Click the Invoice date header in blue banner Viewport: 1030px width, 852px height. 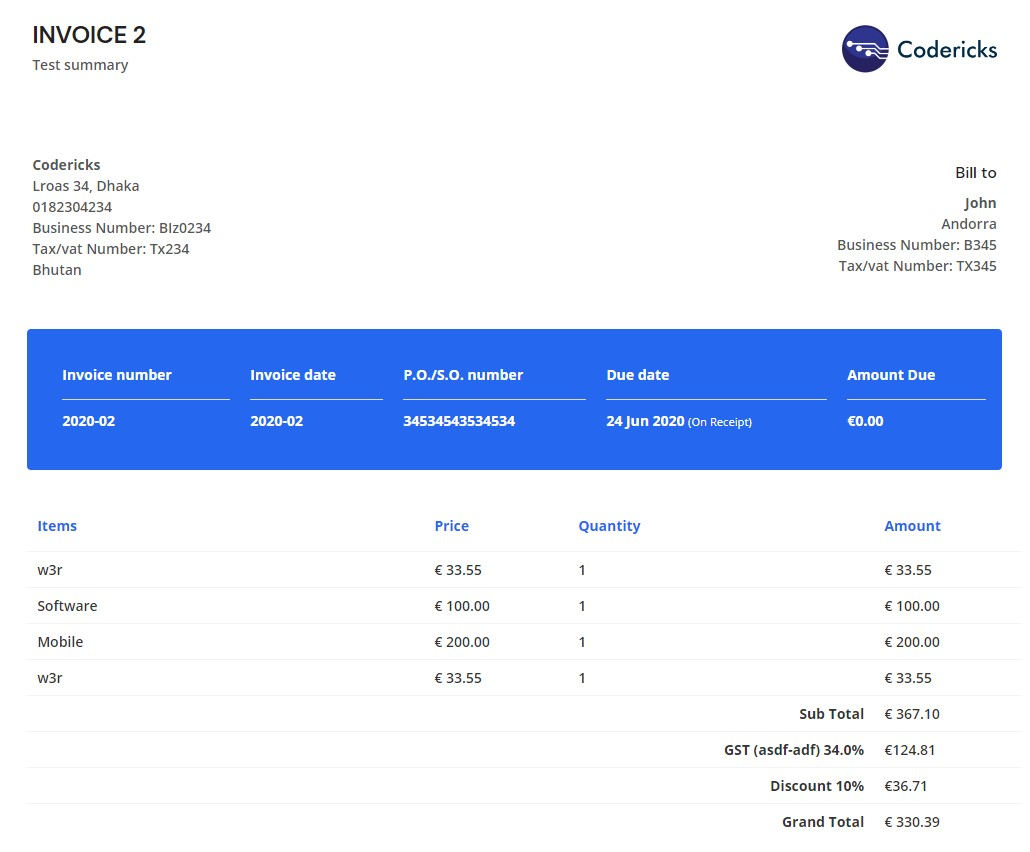point(293,375)
